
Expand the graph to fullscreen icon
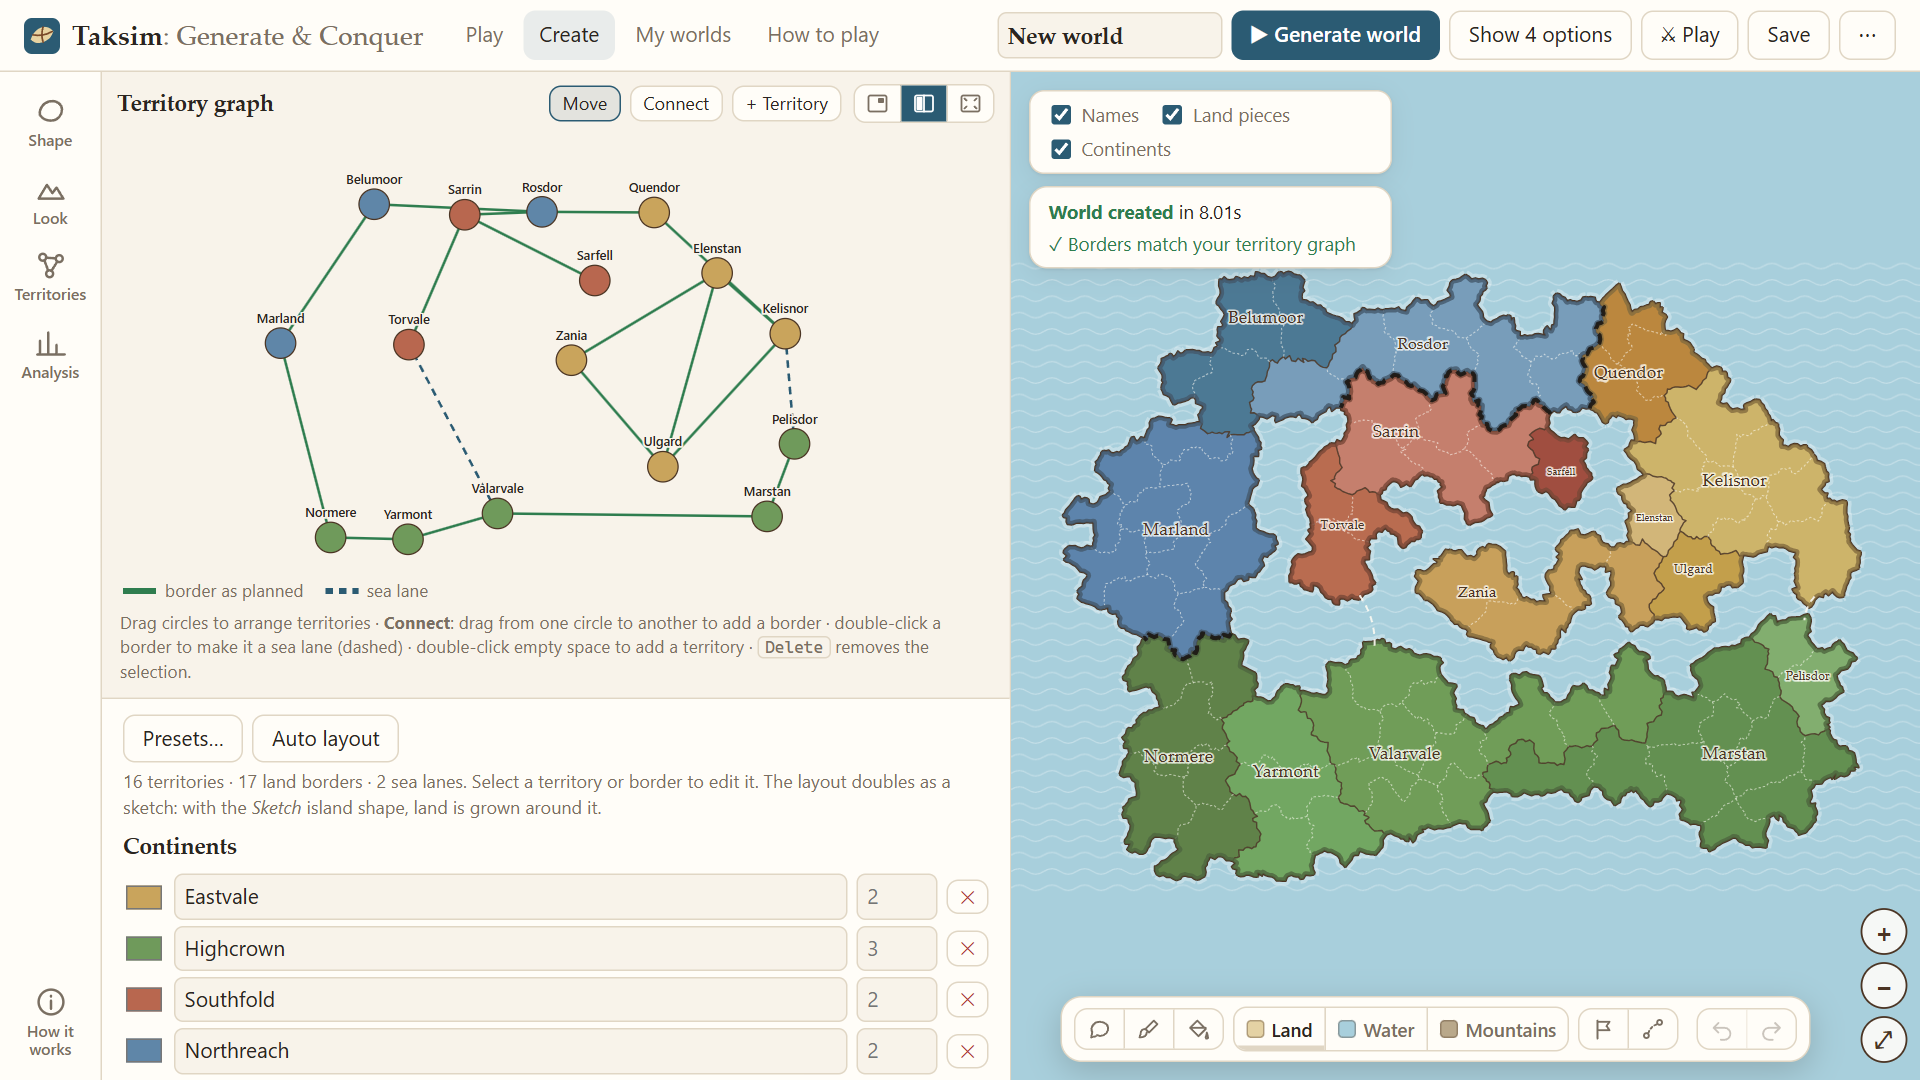pyautogui.click(x=970, y=104)
